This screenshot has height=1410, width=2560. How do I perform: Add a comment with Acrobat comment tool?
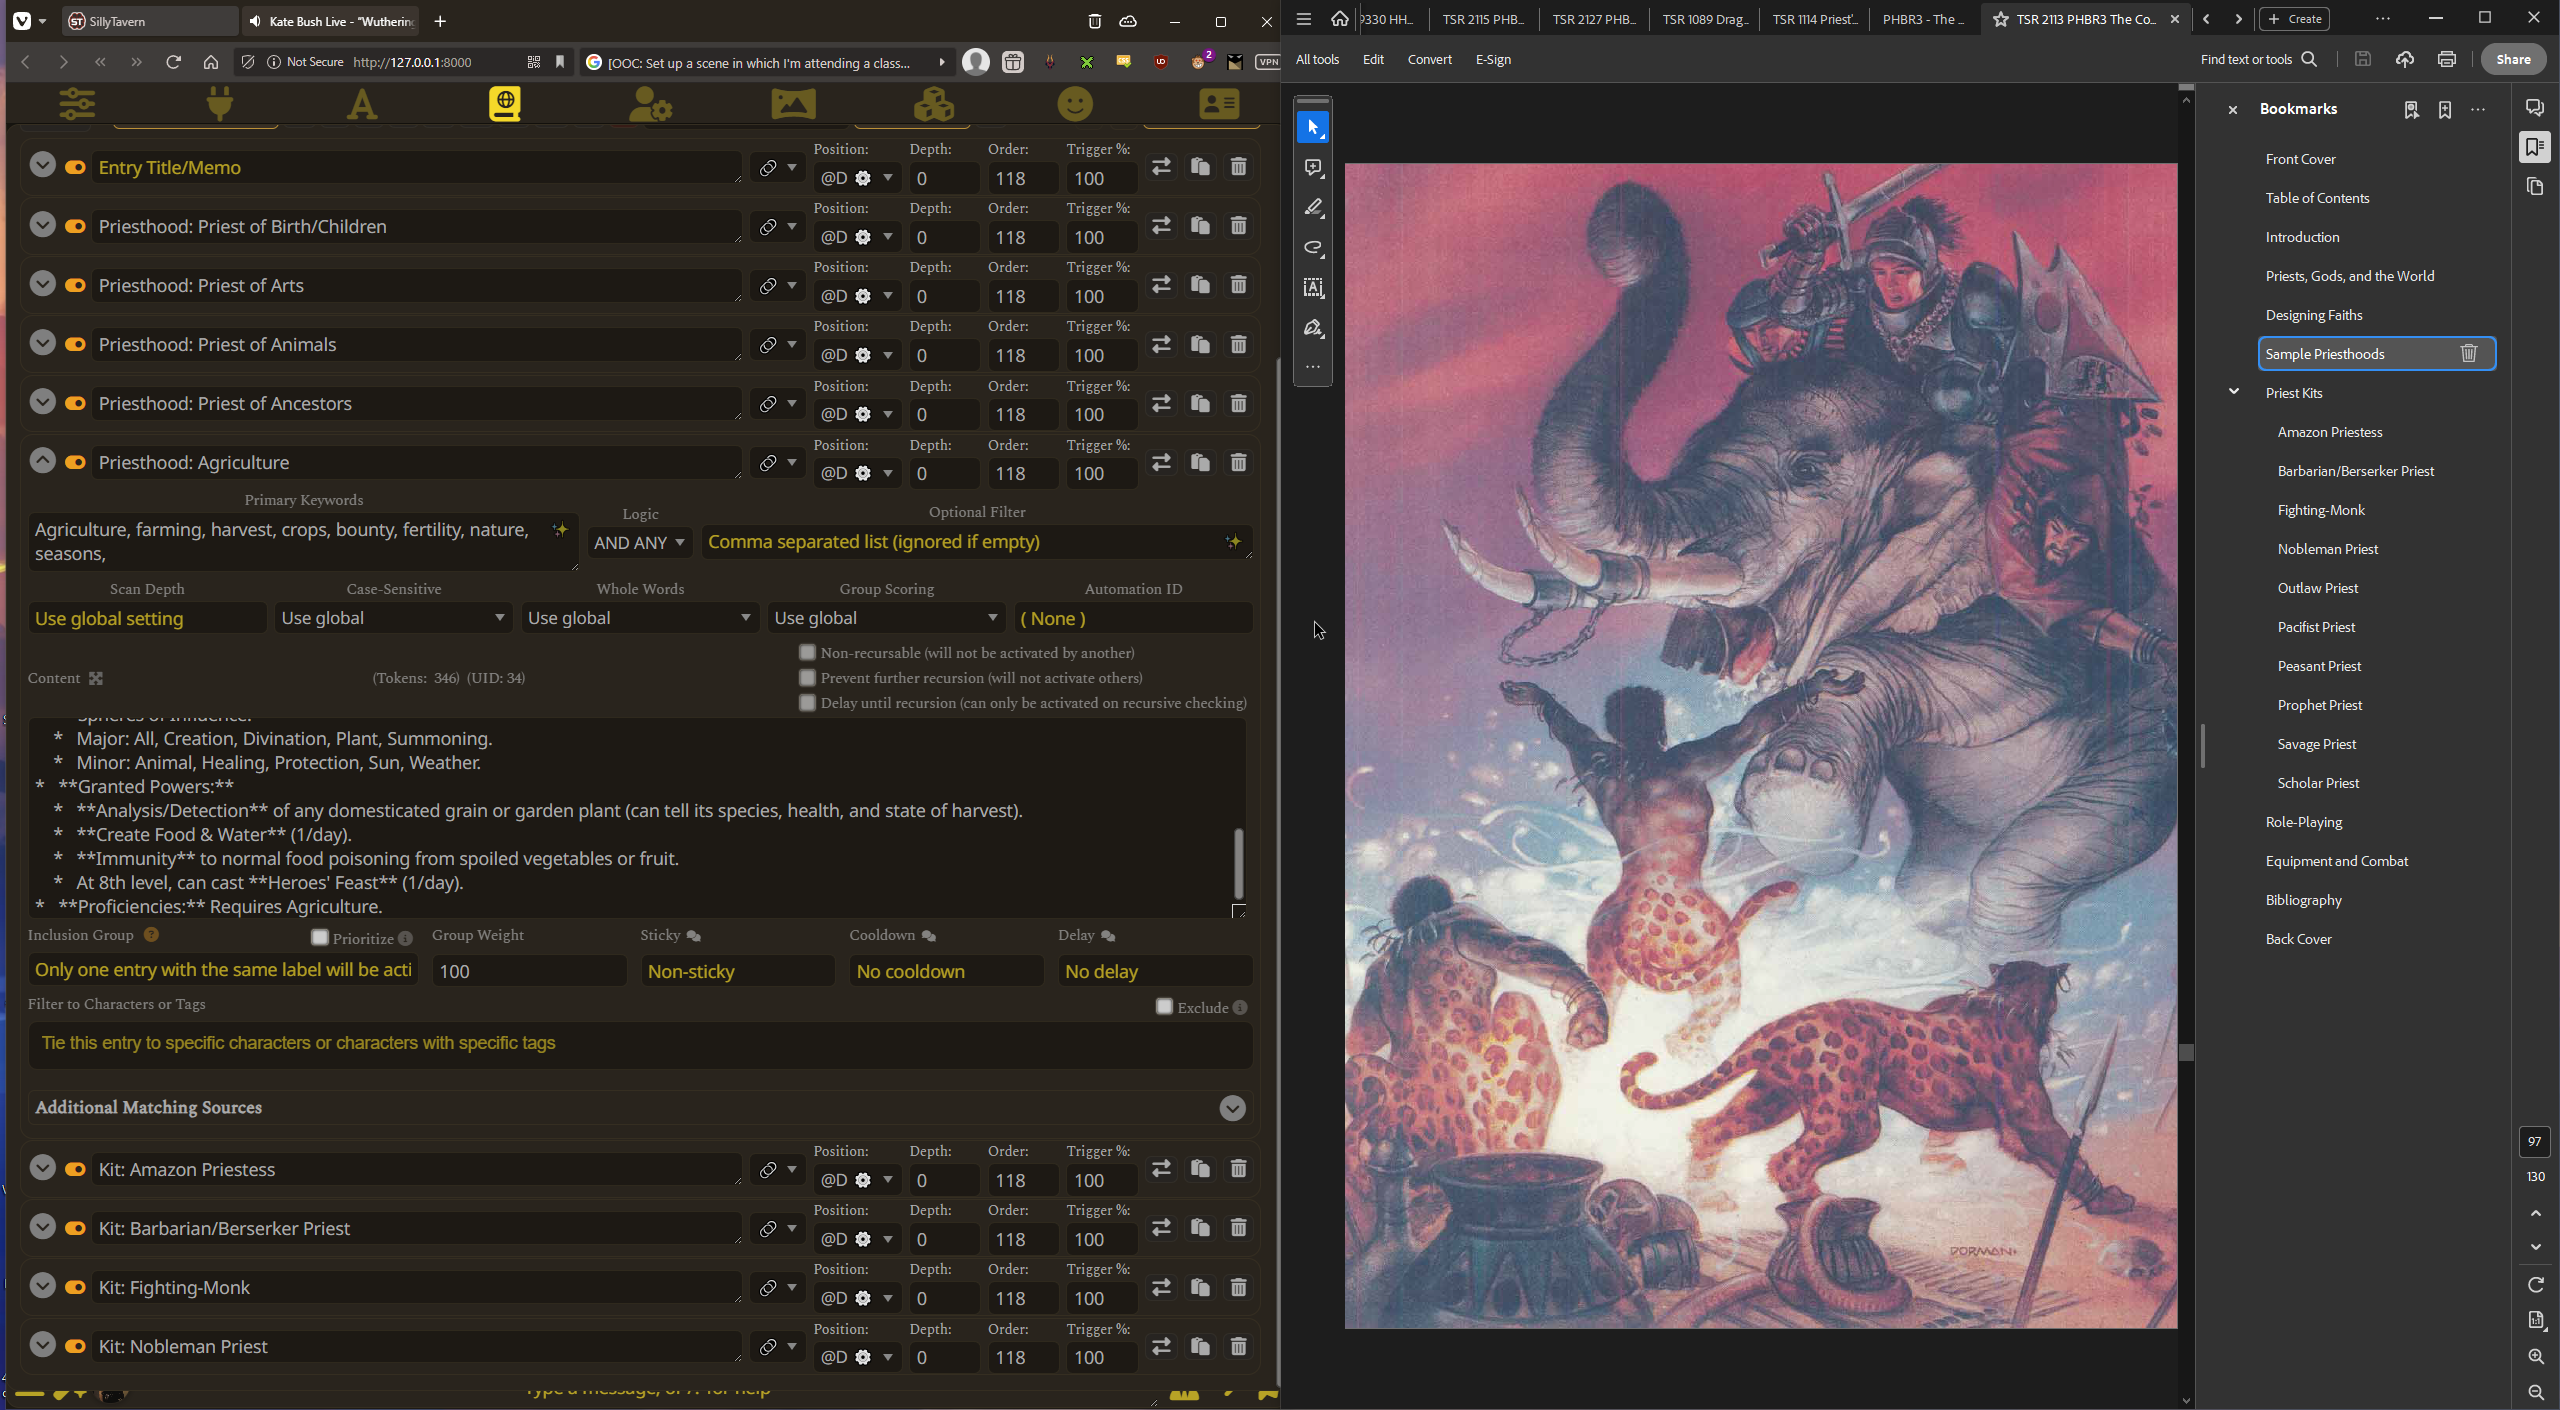coord(1313,168)
